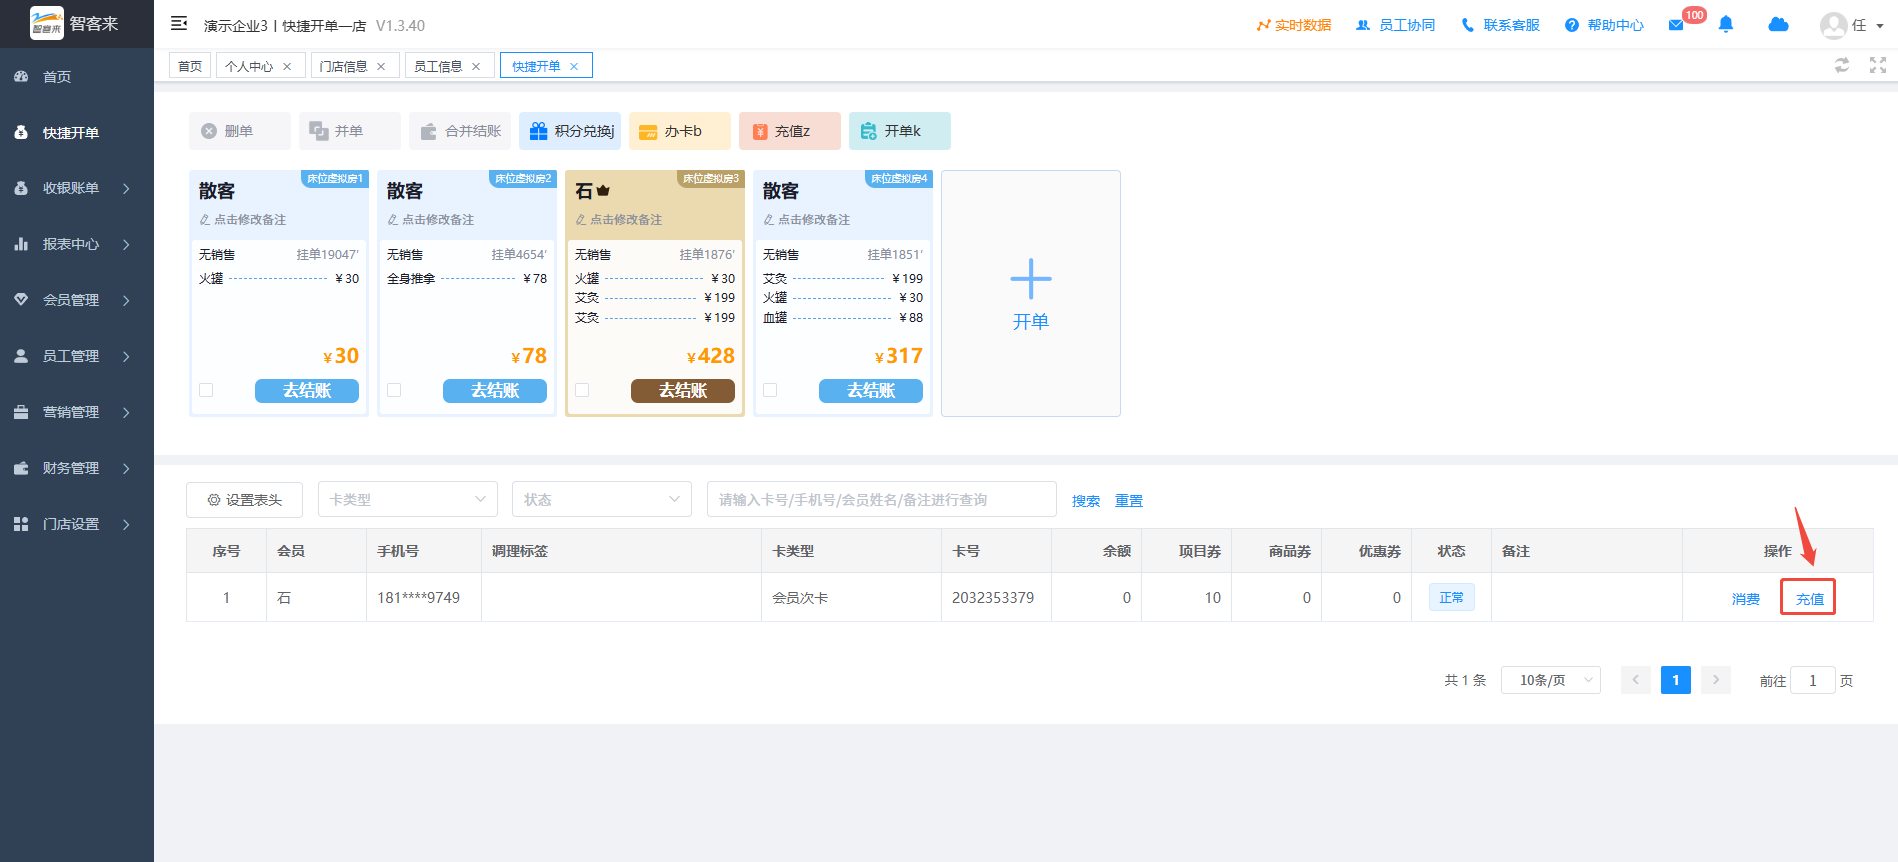Select page 1 in pagination
1898x862 pixels.
[x=1676, y=680]
